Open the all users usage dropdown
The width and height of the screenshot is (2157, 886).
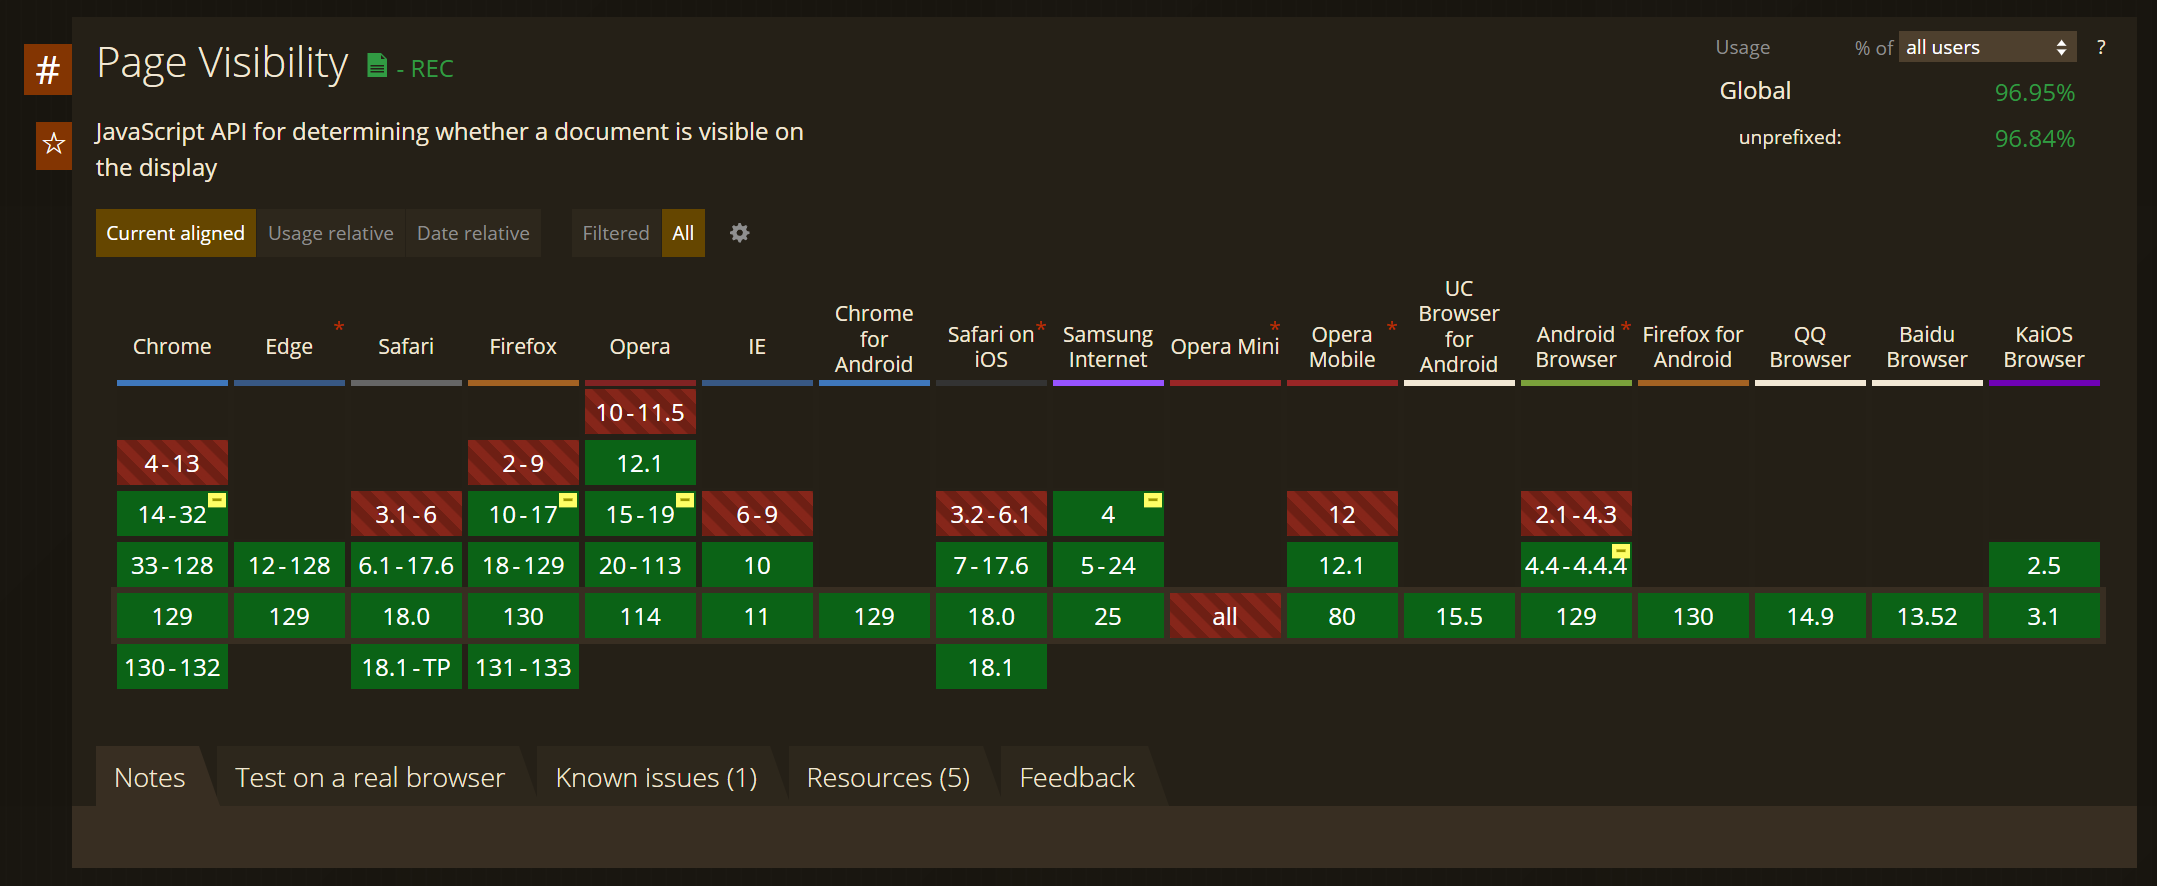[1987, 47]
